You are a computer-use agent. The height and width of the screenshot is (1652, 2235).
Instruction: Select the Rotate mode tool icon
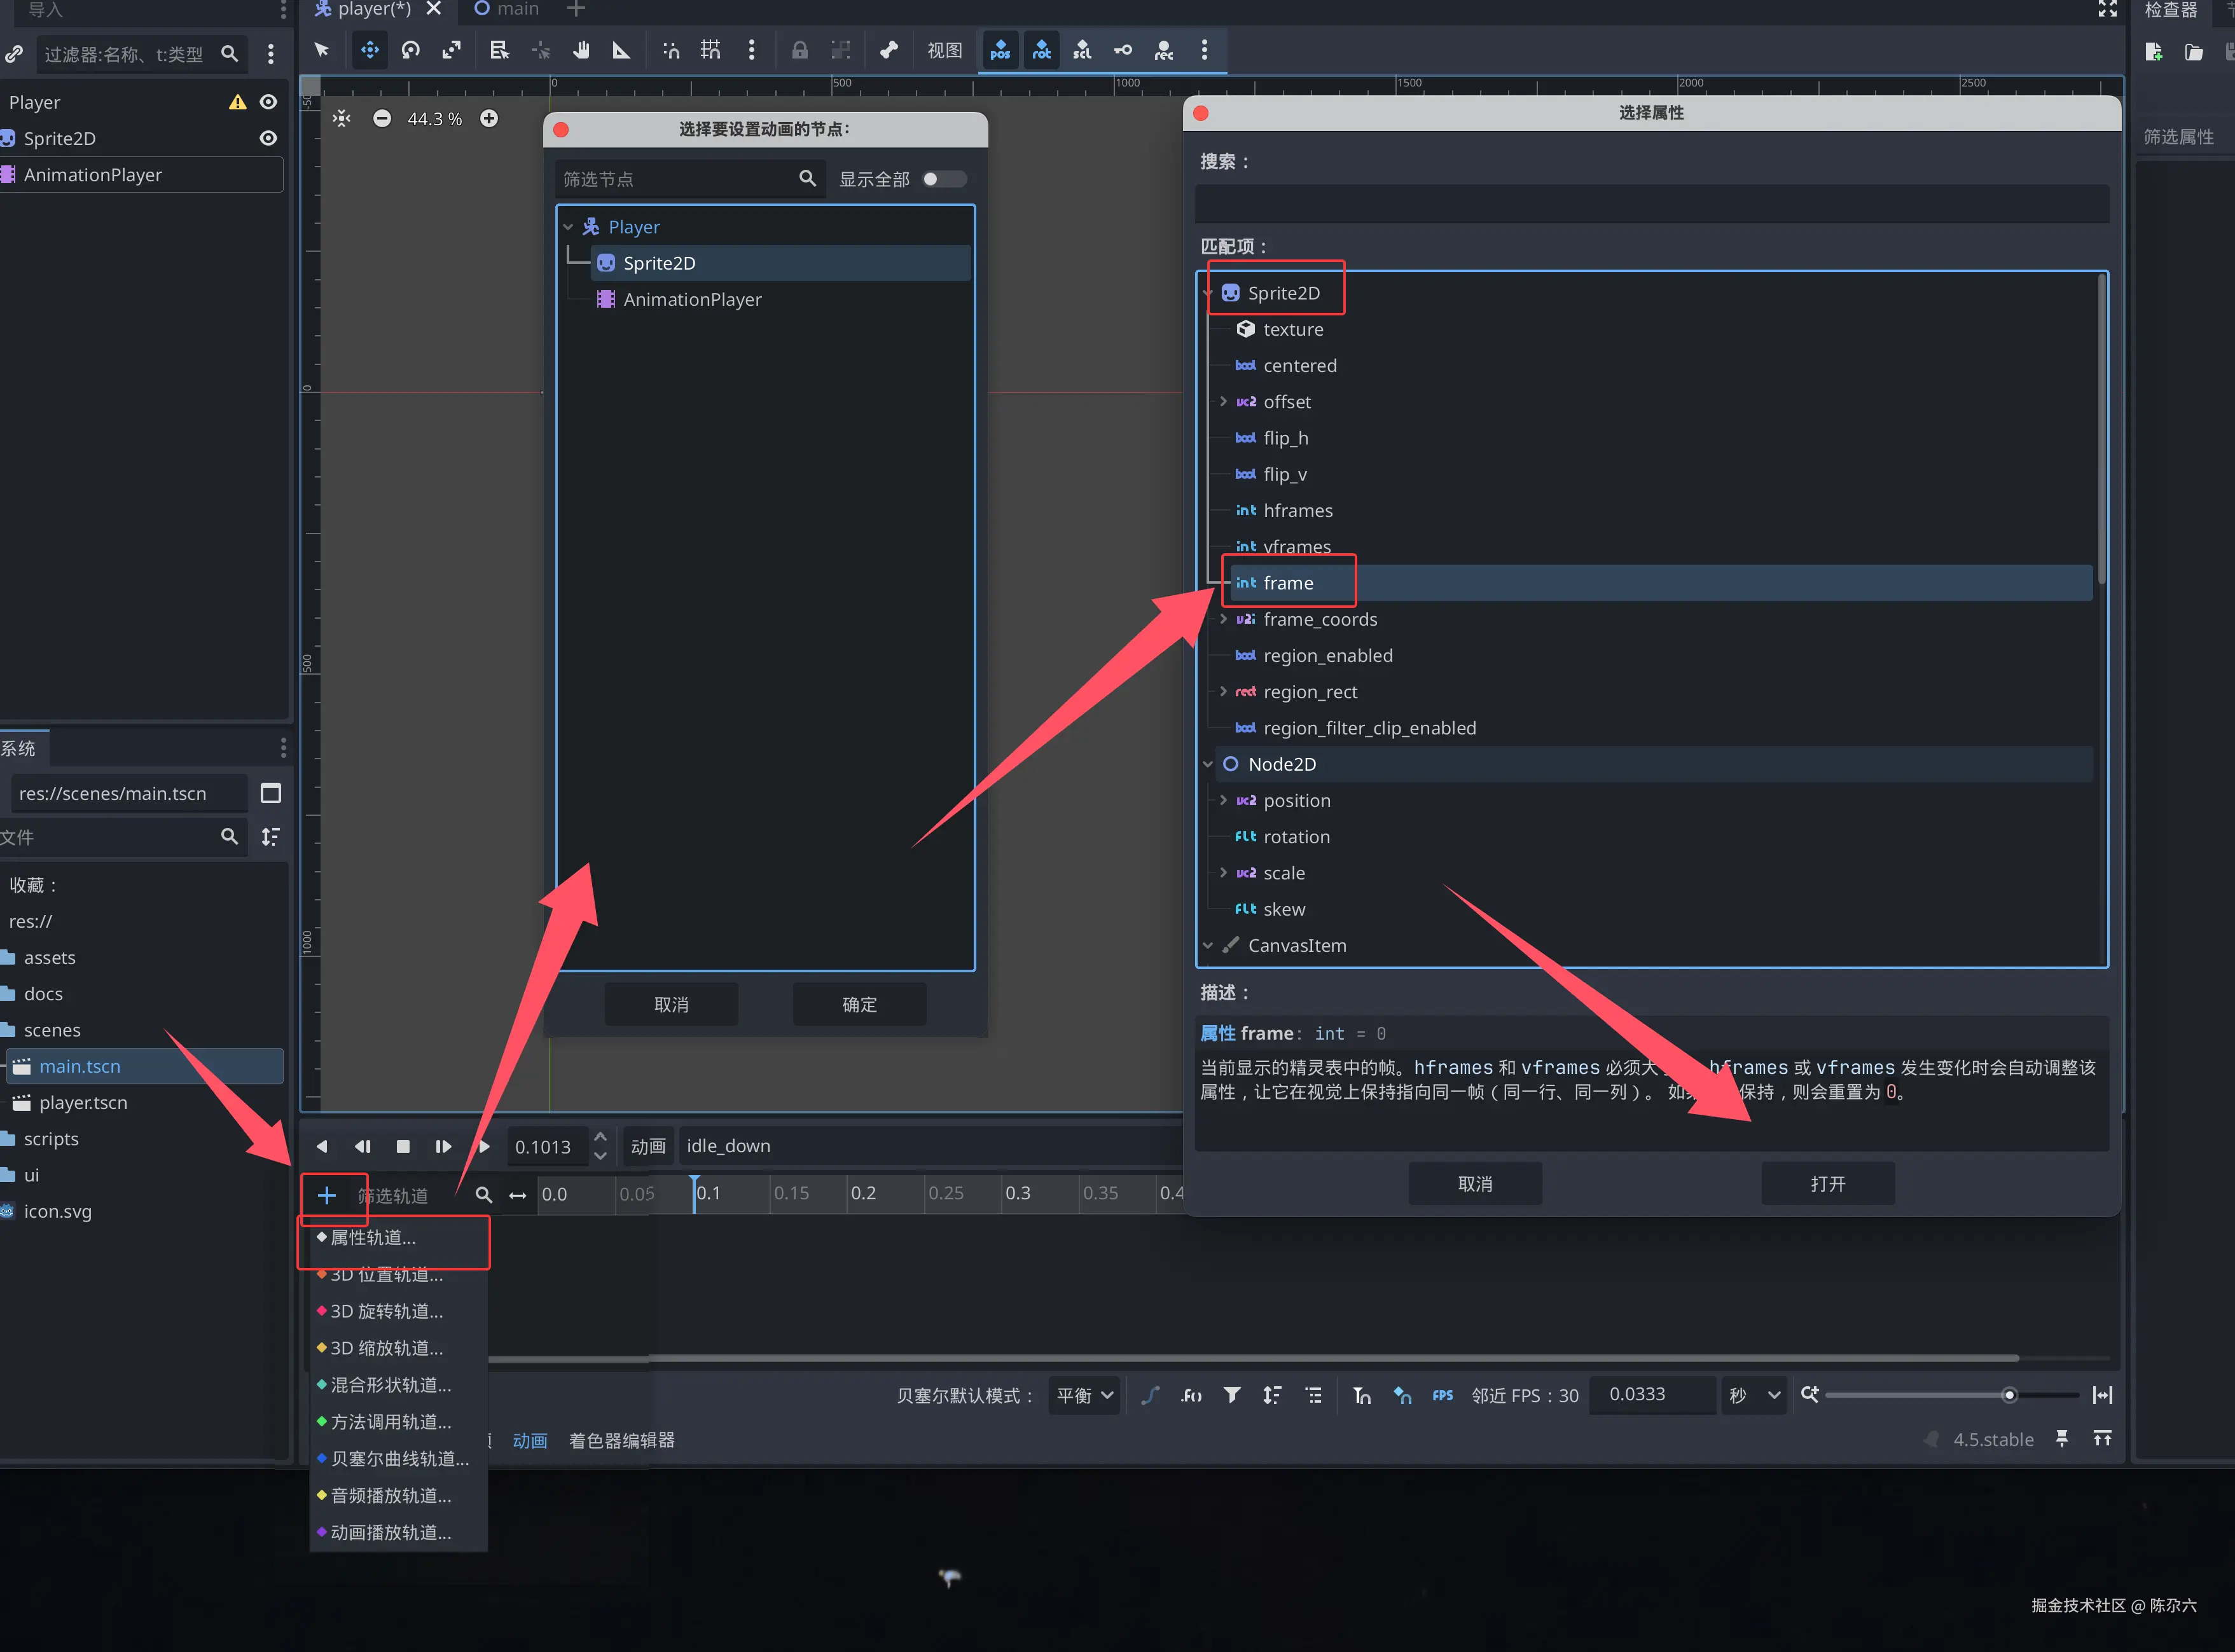(411, 50)
